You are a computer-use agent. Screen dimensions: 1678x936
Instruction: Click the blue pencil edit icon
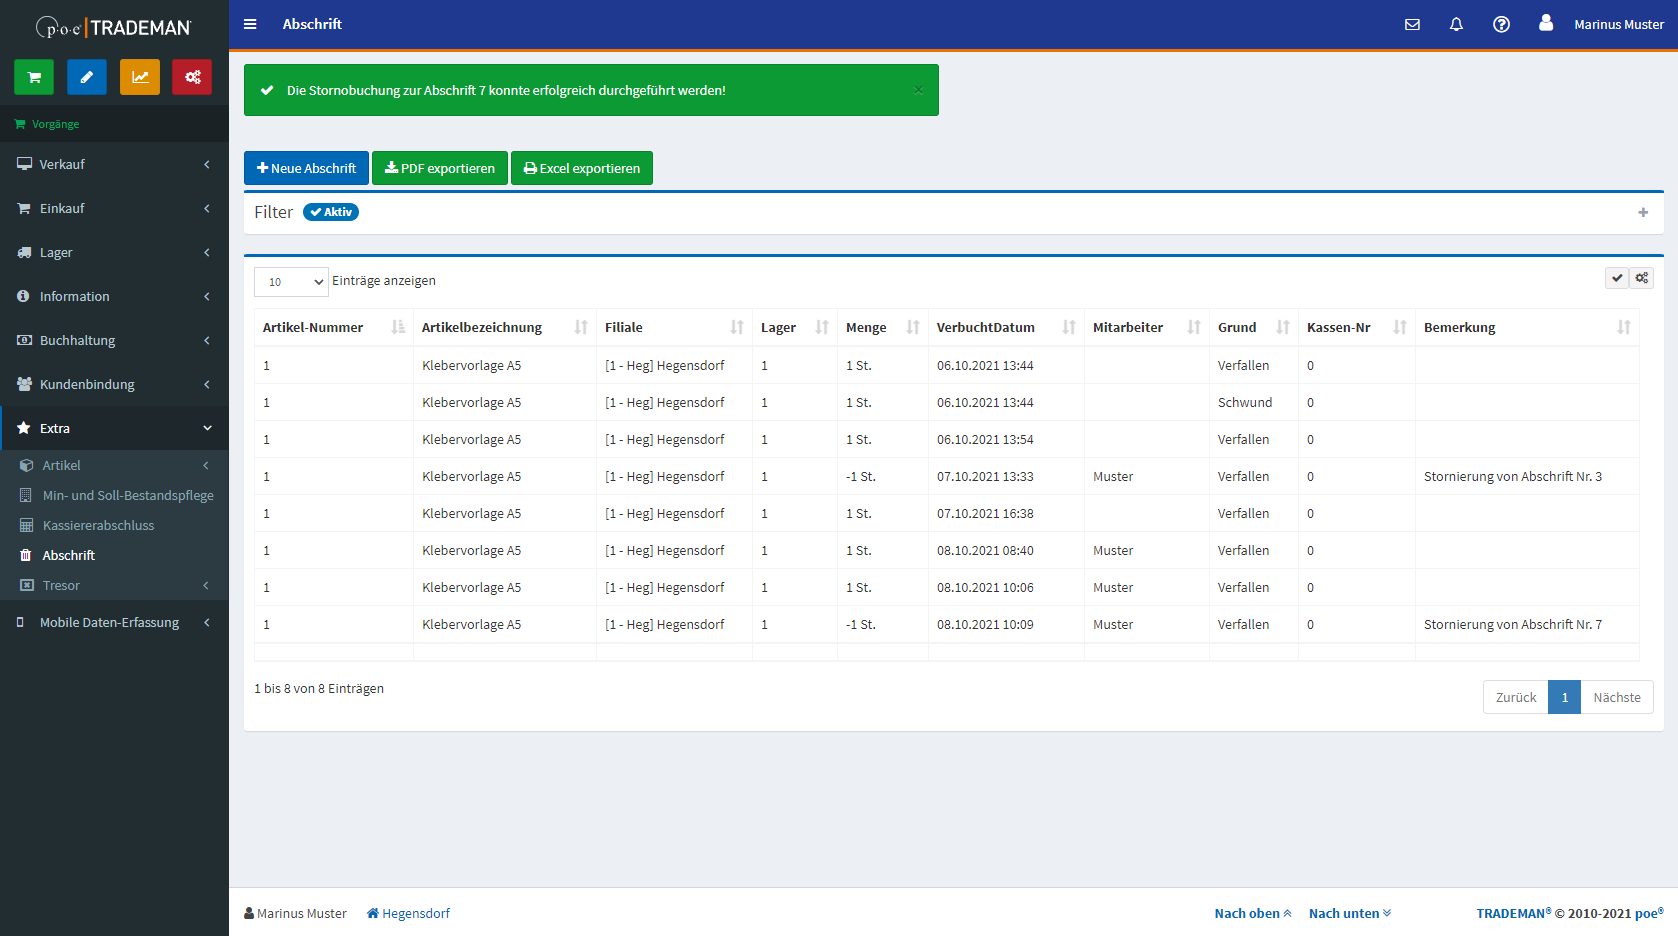pos(87,77)
